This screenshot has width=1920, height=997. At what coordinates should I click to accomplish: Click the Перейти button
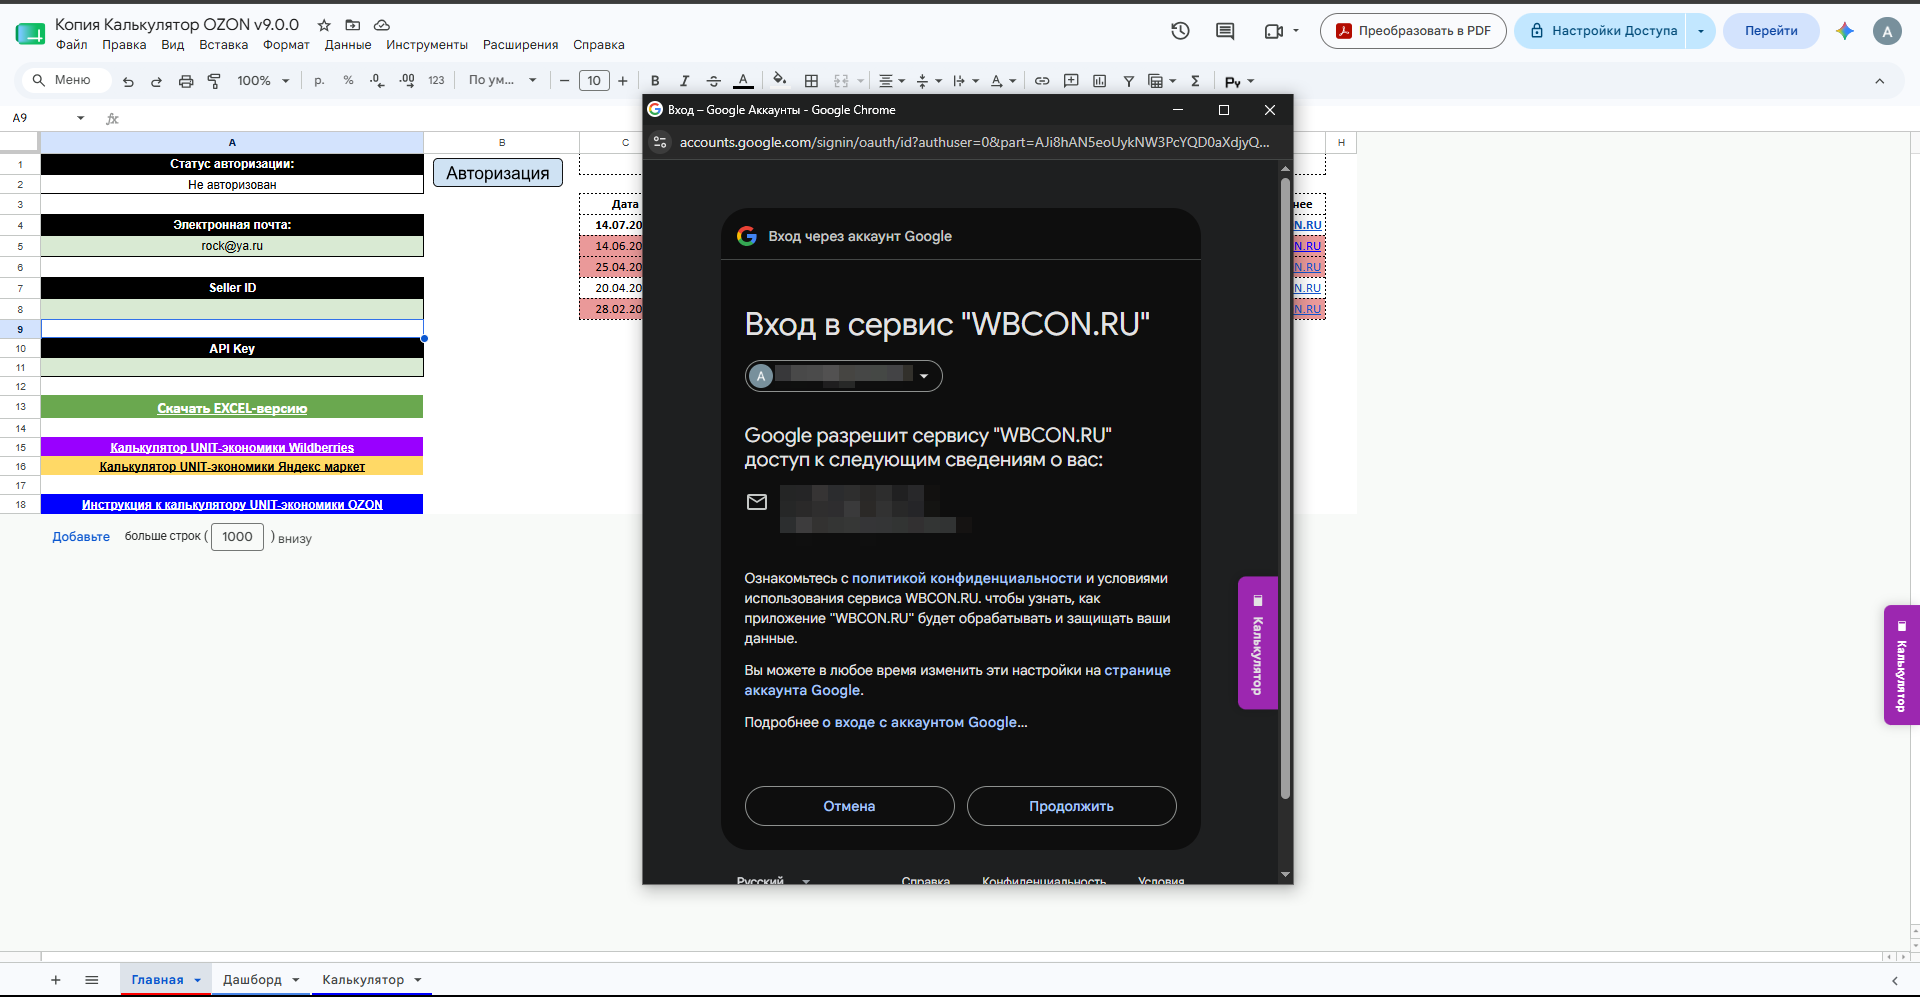tap(1771, 31)
